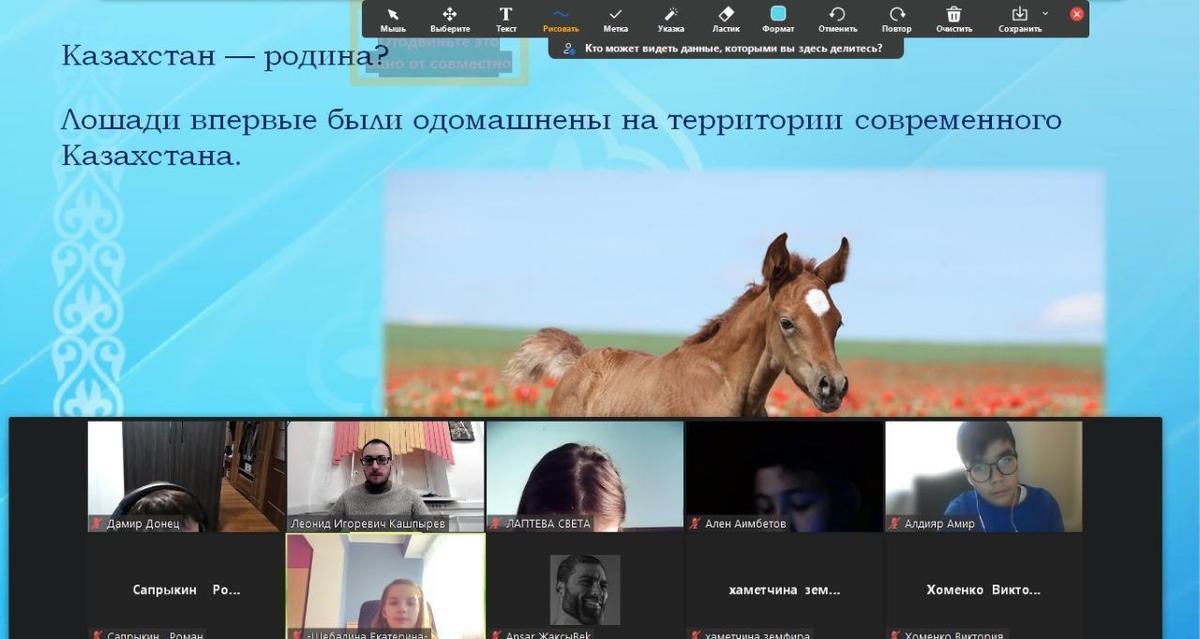The width and height of the screenshot is (1200, 639).
Task: Activate the Текст (Text) annotation tool
Action: [506, 17]
